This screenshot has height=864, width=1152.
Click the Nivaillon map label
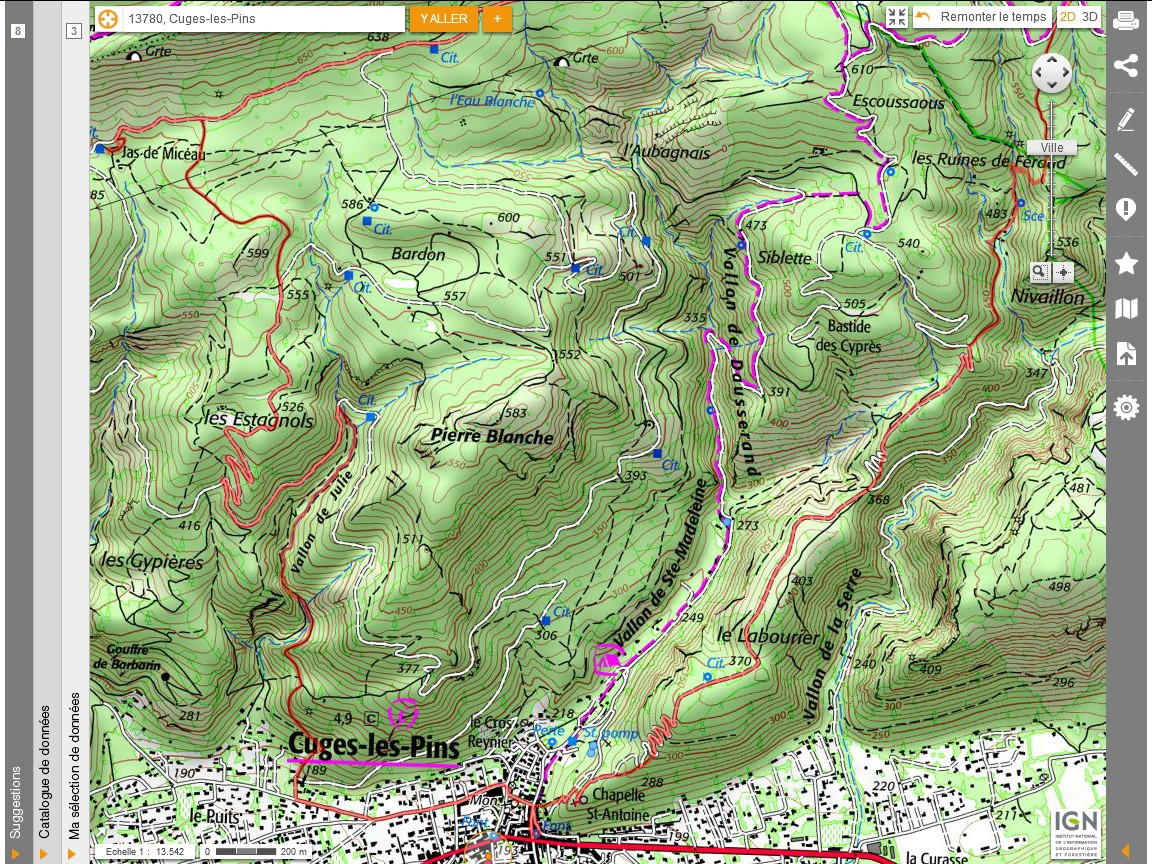(1048, 297)
